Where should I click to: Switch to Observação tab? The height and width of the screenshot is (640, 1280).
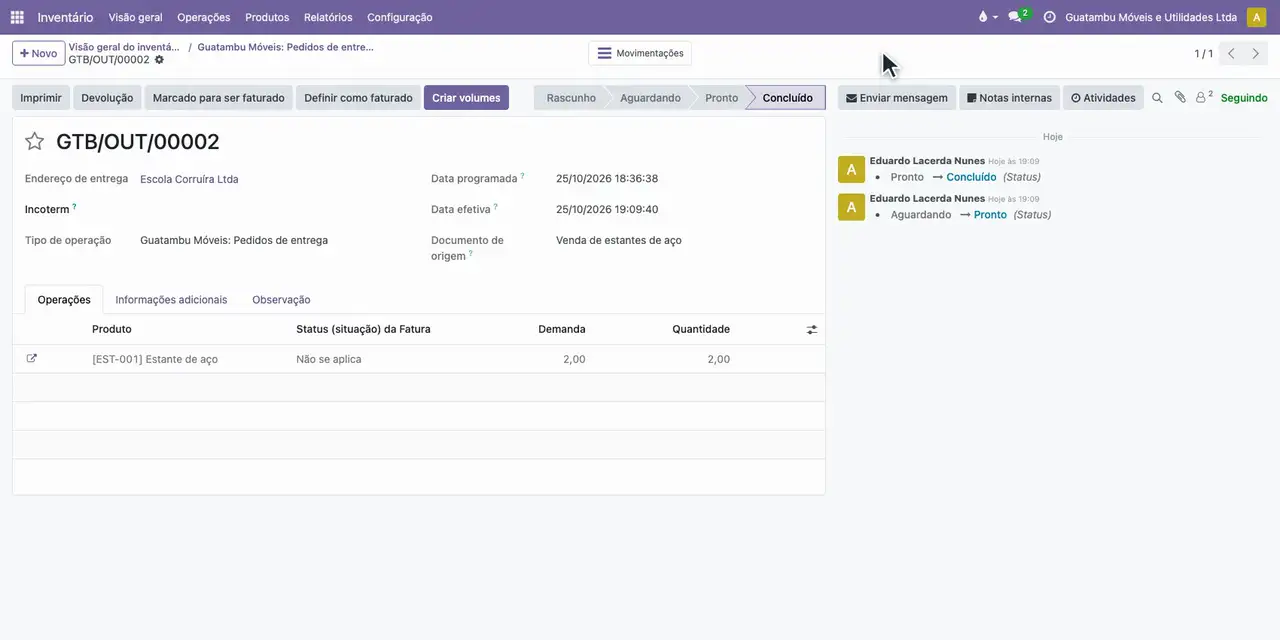point(281,299)
